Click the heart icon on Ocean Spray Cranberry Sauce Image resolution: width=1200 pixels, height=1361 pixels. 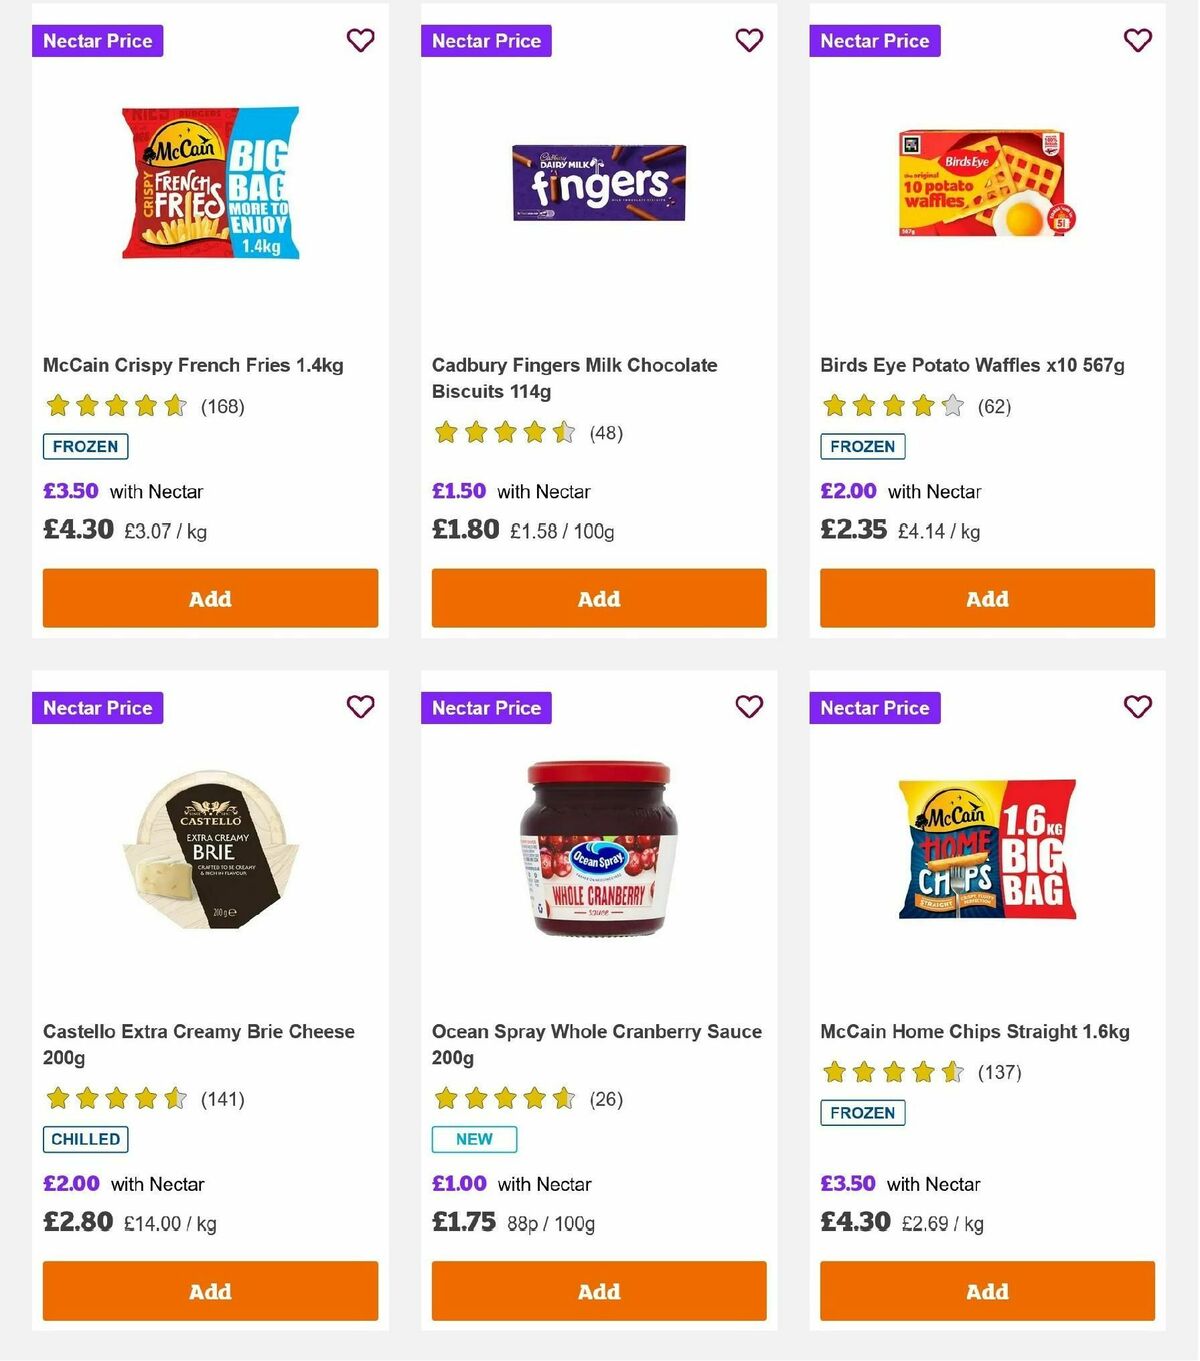point(748,706)
